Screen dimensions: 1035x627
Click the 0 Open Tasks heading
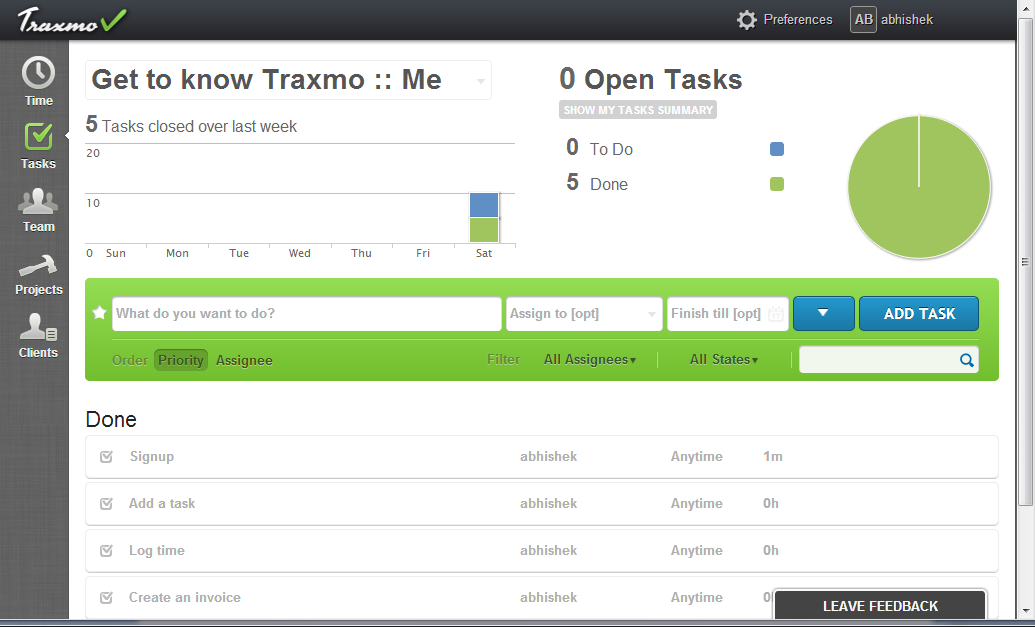click(650, 79)
